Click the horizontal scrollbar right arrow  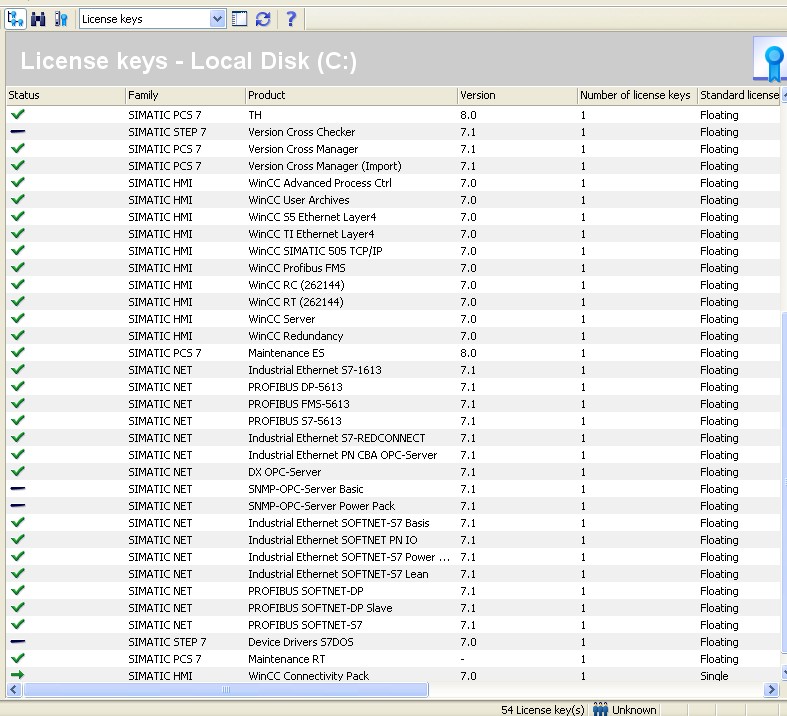pos(771,689)
